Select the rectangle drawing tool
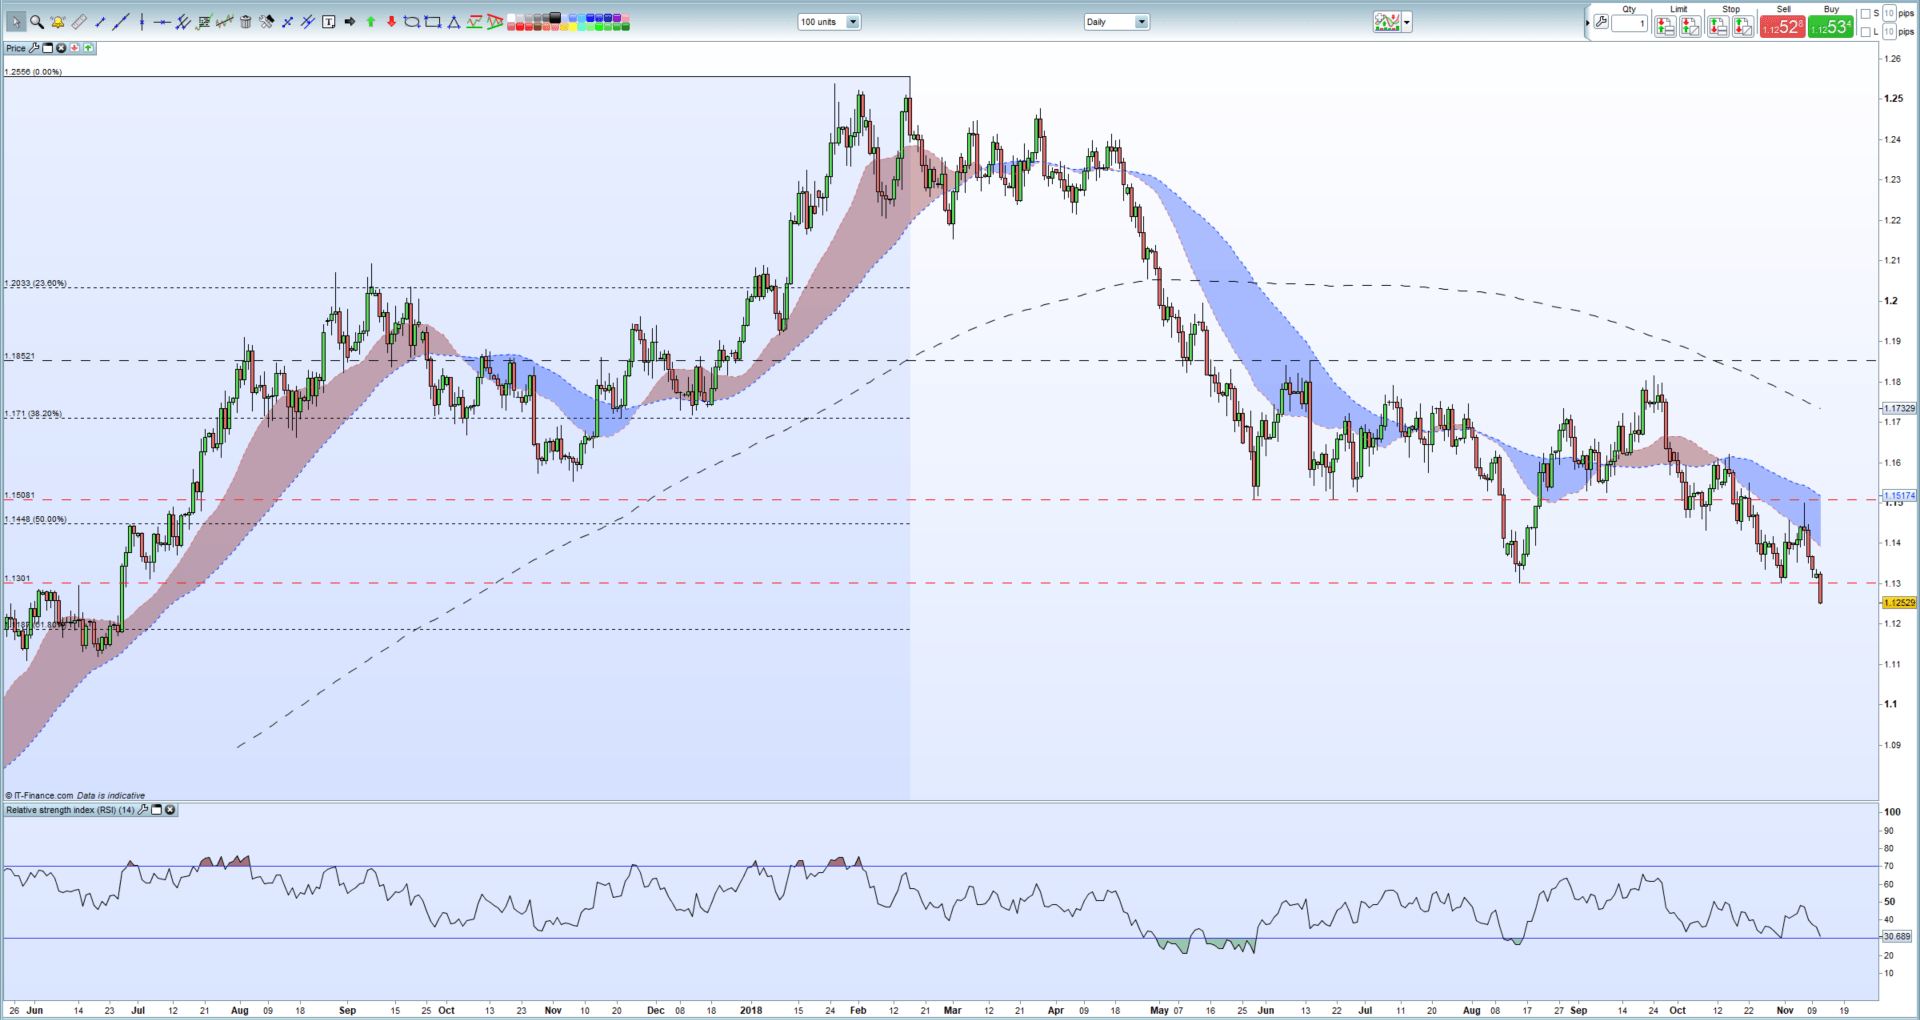 (432, 22)
